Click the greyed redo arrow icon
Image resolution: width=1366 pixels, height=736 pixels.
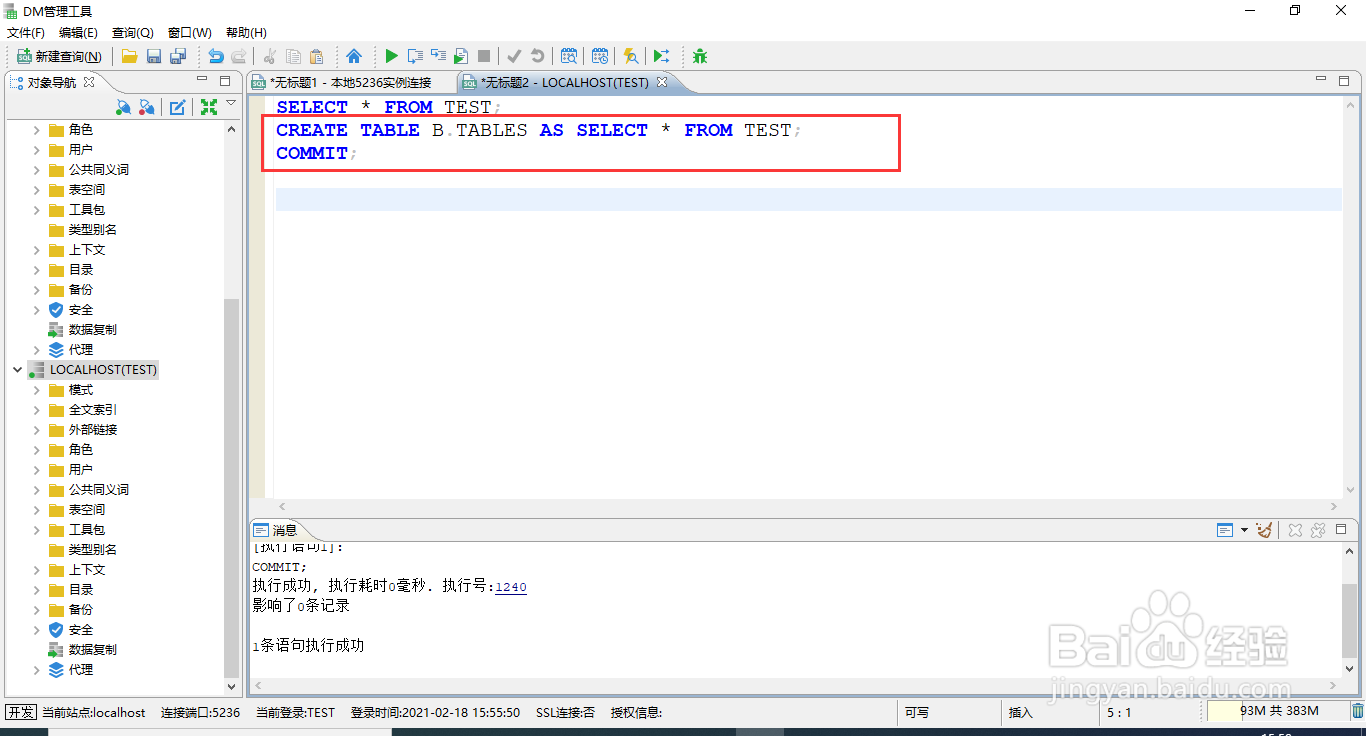click(239, 57)
